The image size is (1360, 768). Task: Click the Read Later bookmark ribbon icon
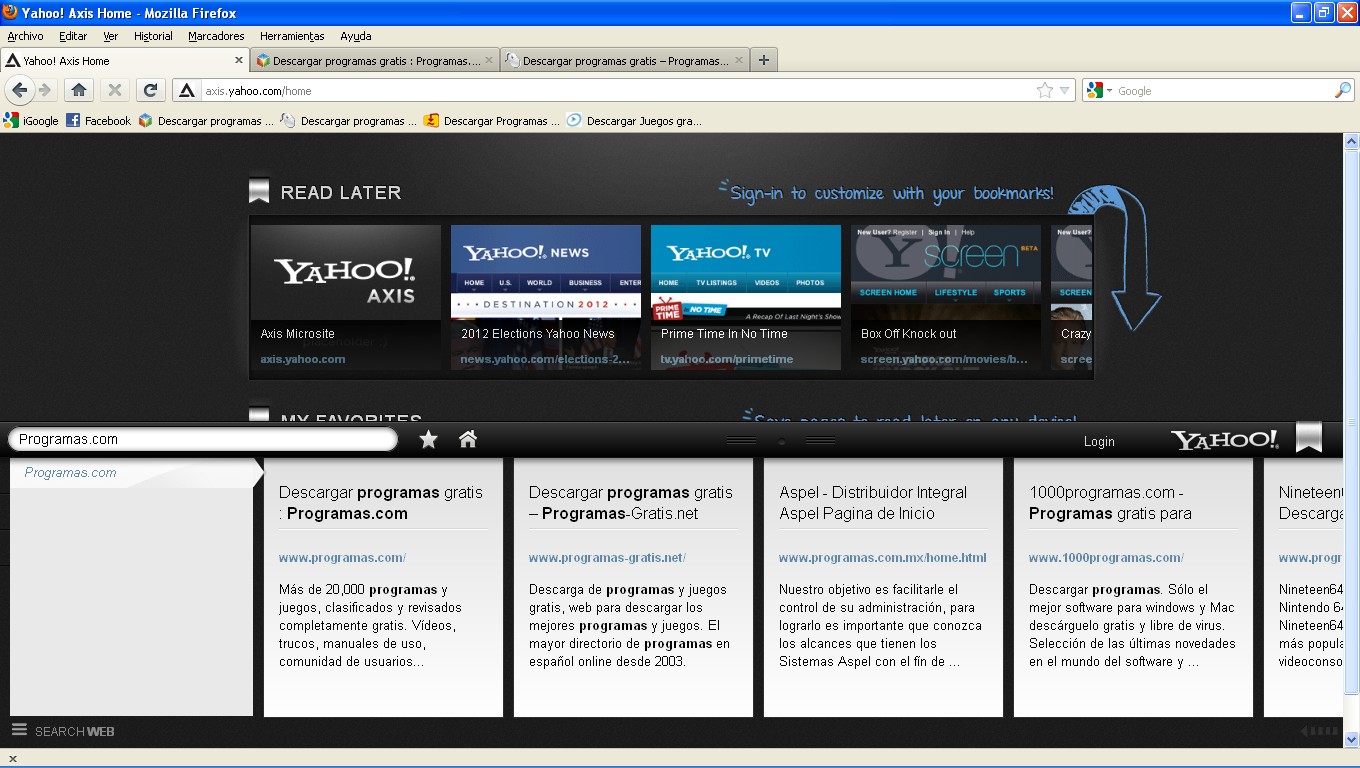259,191
